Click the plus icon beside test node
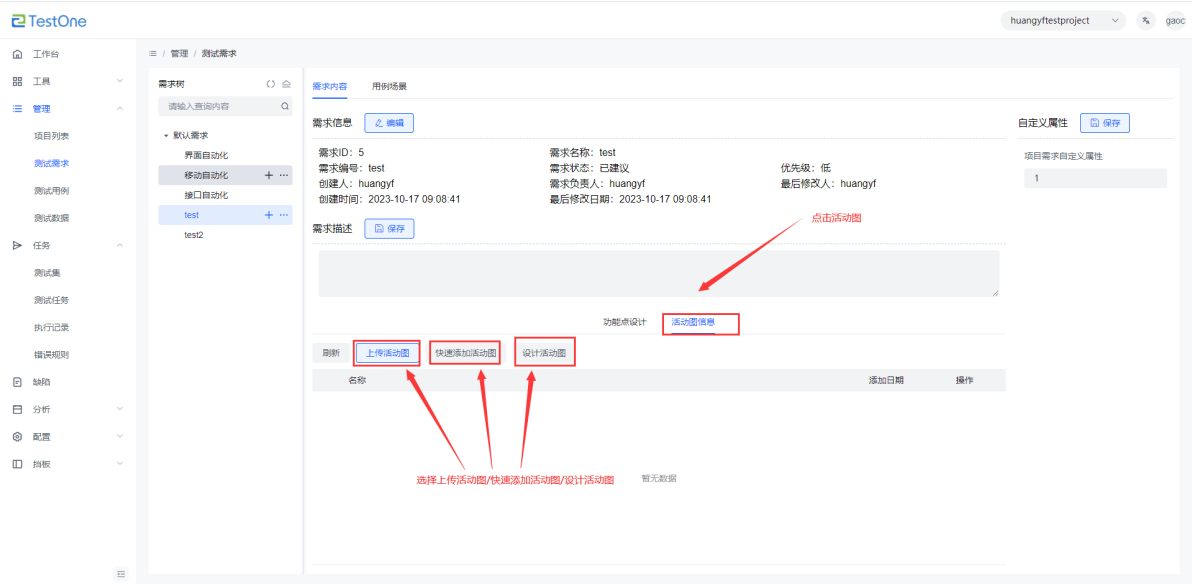1192x584 pixels. click(268, 215)
